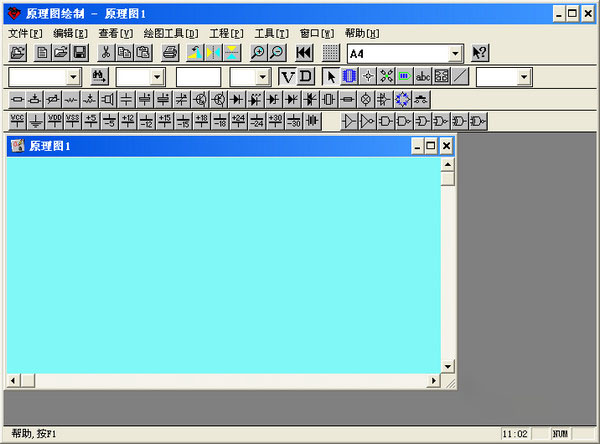This screenshot has width=600, height=444.
Task: Toggle the grid display button
Action: click(331, 53)
